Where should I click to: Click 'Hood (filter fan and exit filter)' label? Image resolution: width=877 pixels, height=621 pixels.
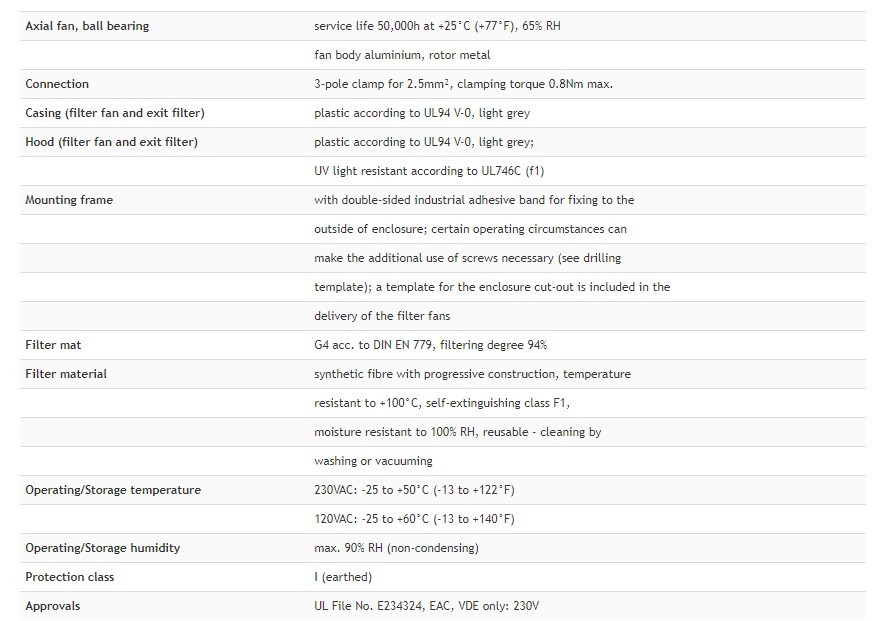[111, 142]
